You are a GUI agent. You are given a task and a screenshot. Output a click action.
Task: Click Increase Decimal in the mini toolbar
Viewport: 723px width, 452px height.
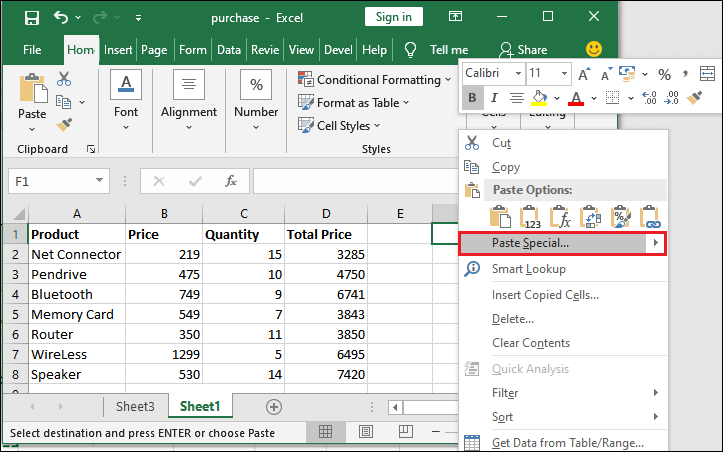[649, 98]
